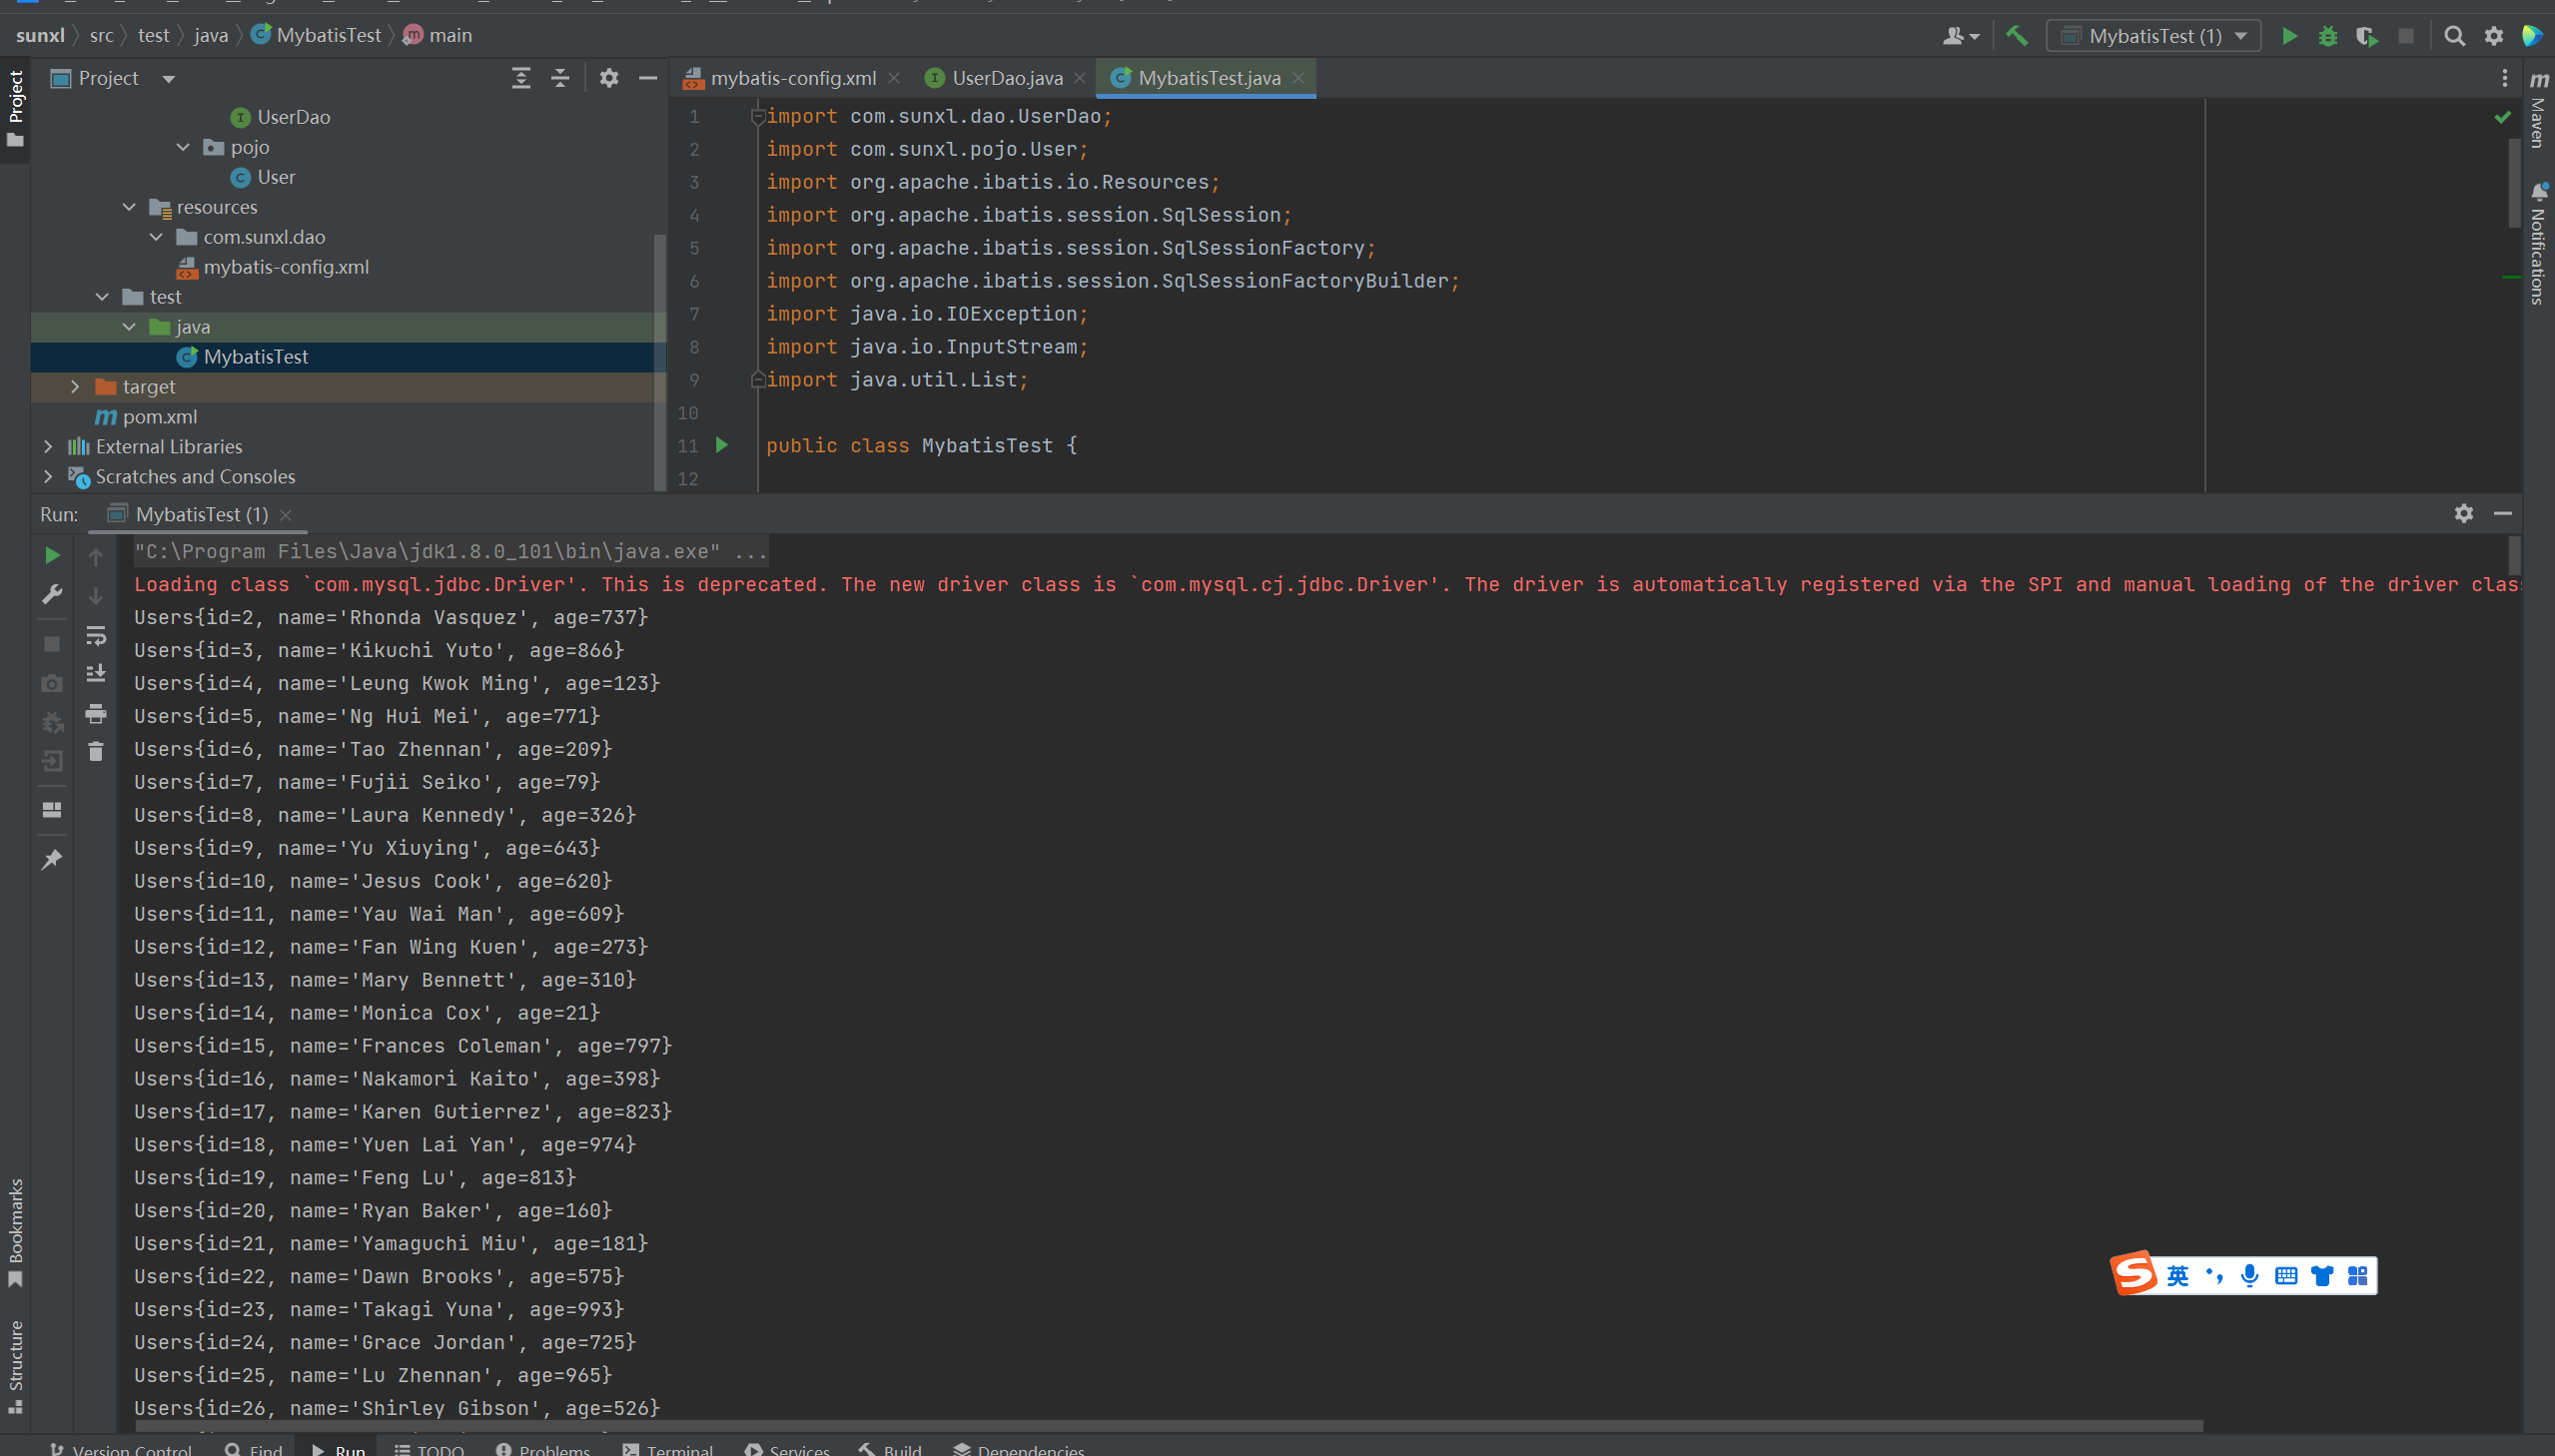The width and height of the screenshot is (2555, 1456).
Task: Rerun MybatisTest in the Run panel
Action: coord(52,555)
